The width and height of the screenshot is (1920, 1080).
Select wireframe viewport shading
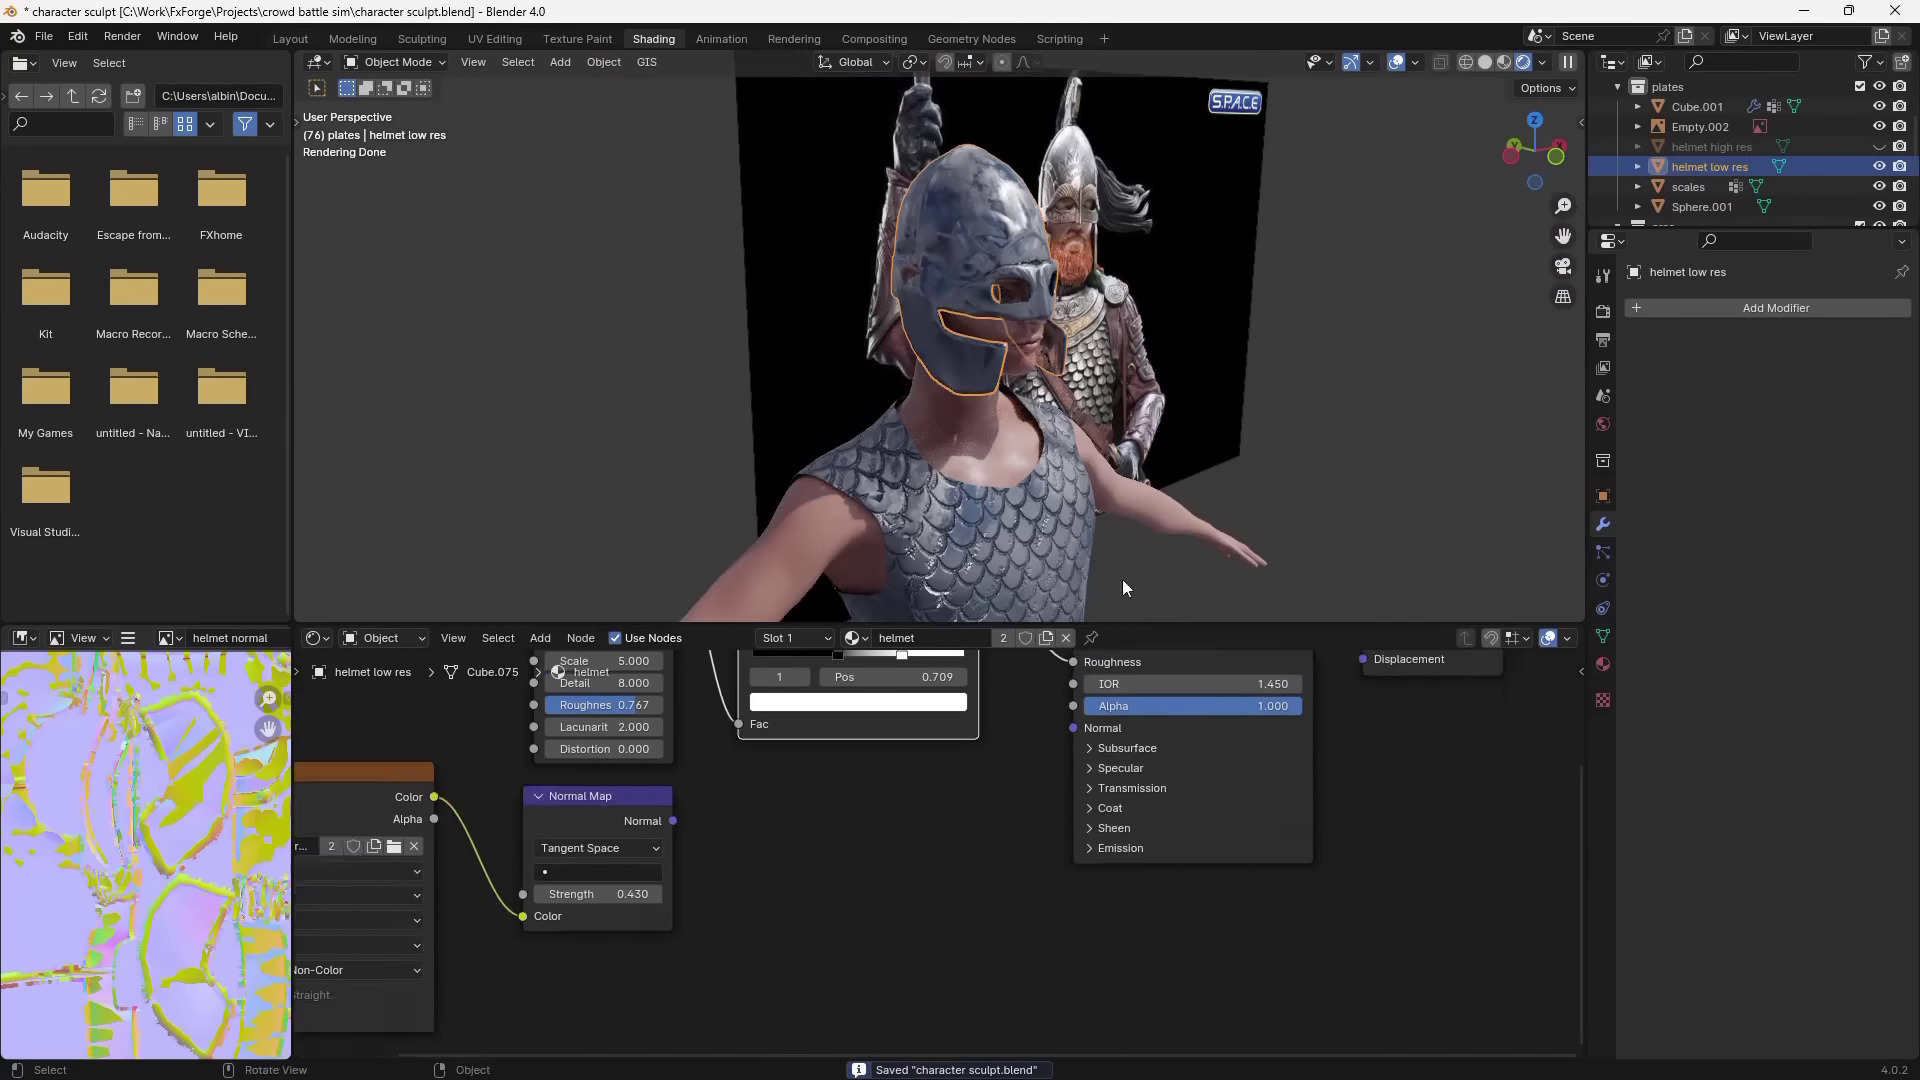[1466, 62]
